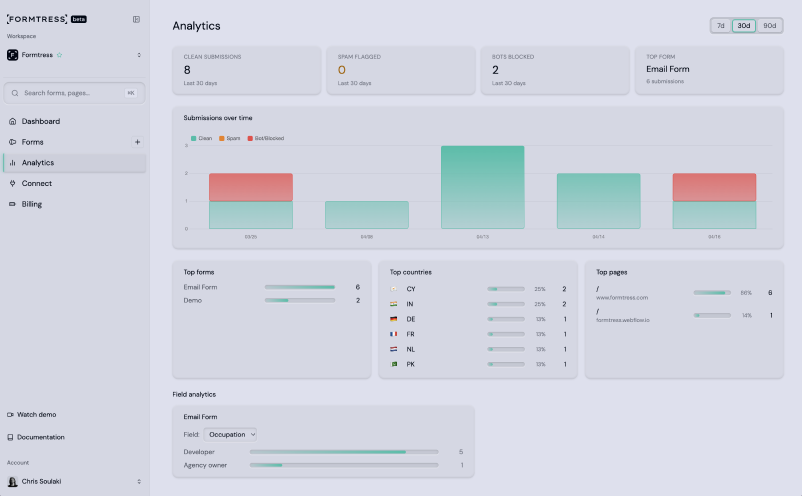Screen dimensions: 802x496
Task: Click the www.formtress.com top page entry
Action: click(x=622, y=297)
